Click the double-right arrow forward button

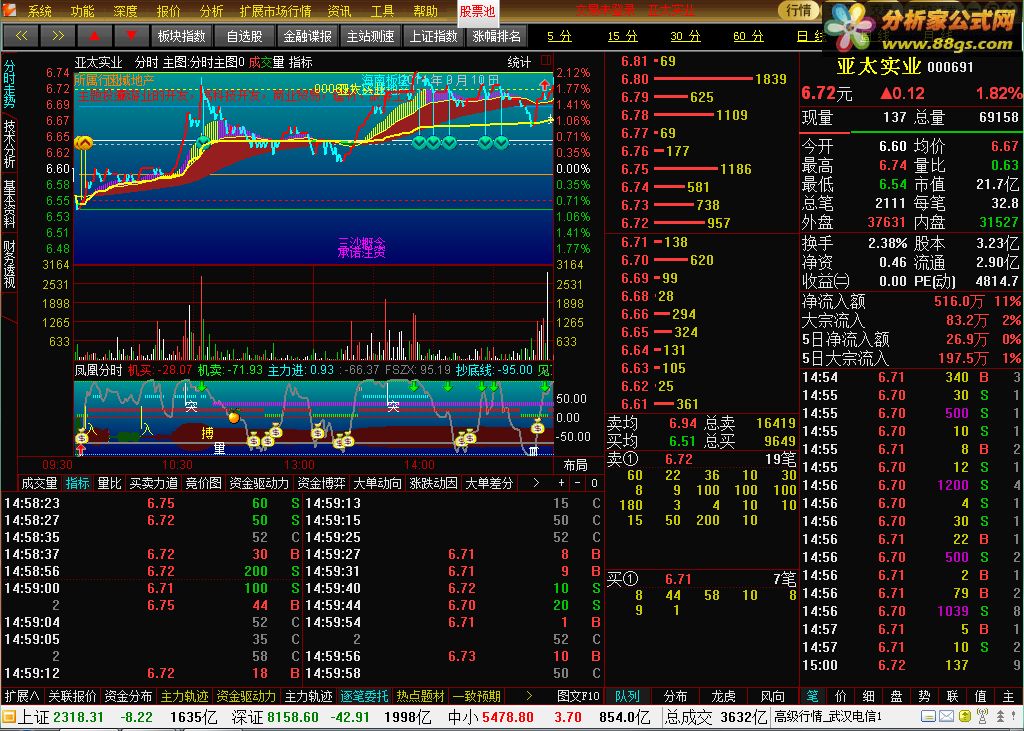[x=58, y=36]
